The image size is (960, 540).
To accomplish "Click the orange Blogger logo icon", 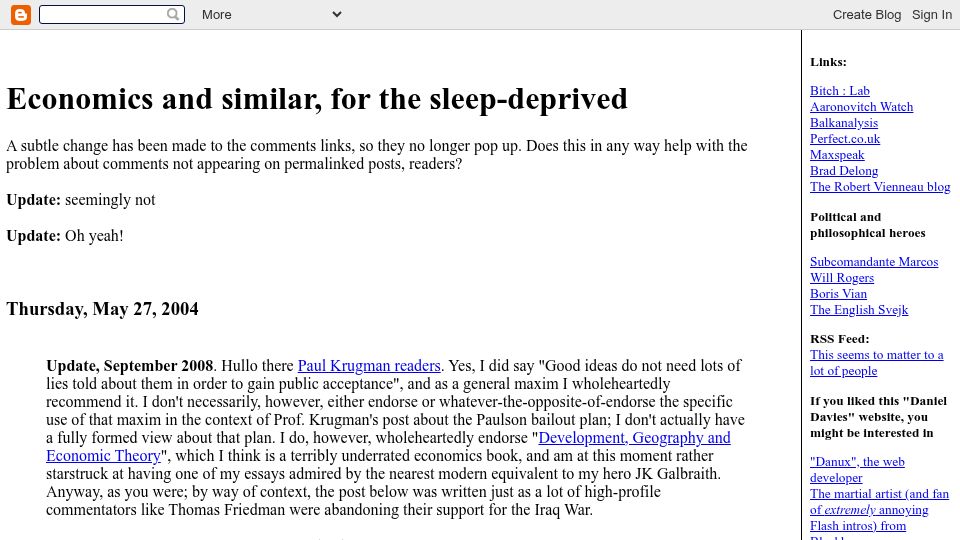I will (21, 15).
